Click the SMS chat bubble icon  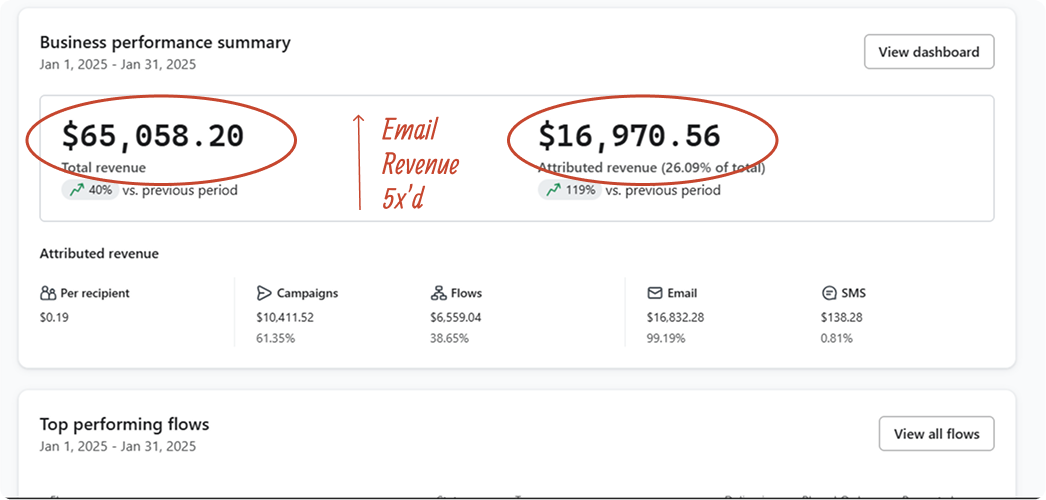[829, 294]
